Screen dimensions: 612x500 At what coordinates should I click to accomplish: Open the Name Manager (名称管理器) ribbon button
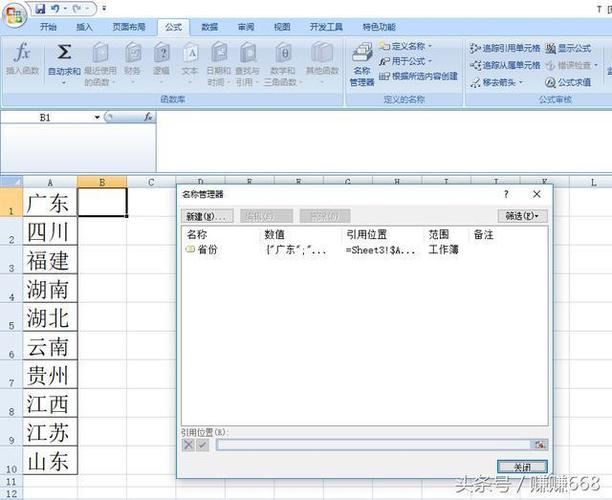point(362,64)
